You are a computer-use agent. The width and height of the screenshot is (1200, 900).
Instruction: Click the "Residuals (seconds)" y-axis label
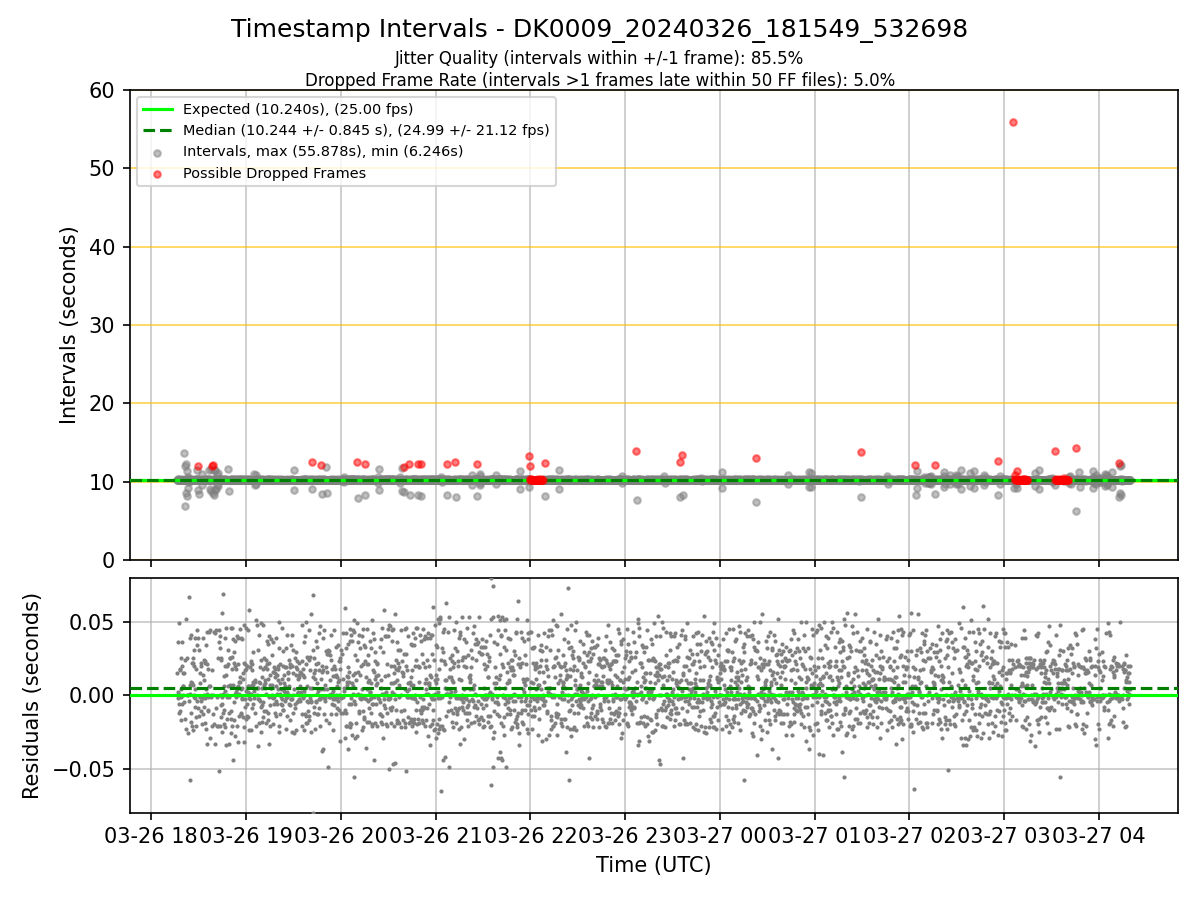(32, 696)
